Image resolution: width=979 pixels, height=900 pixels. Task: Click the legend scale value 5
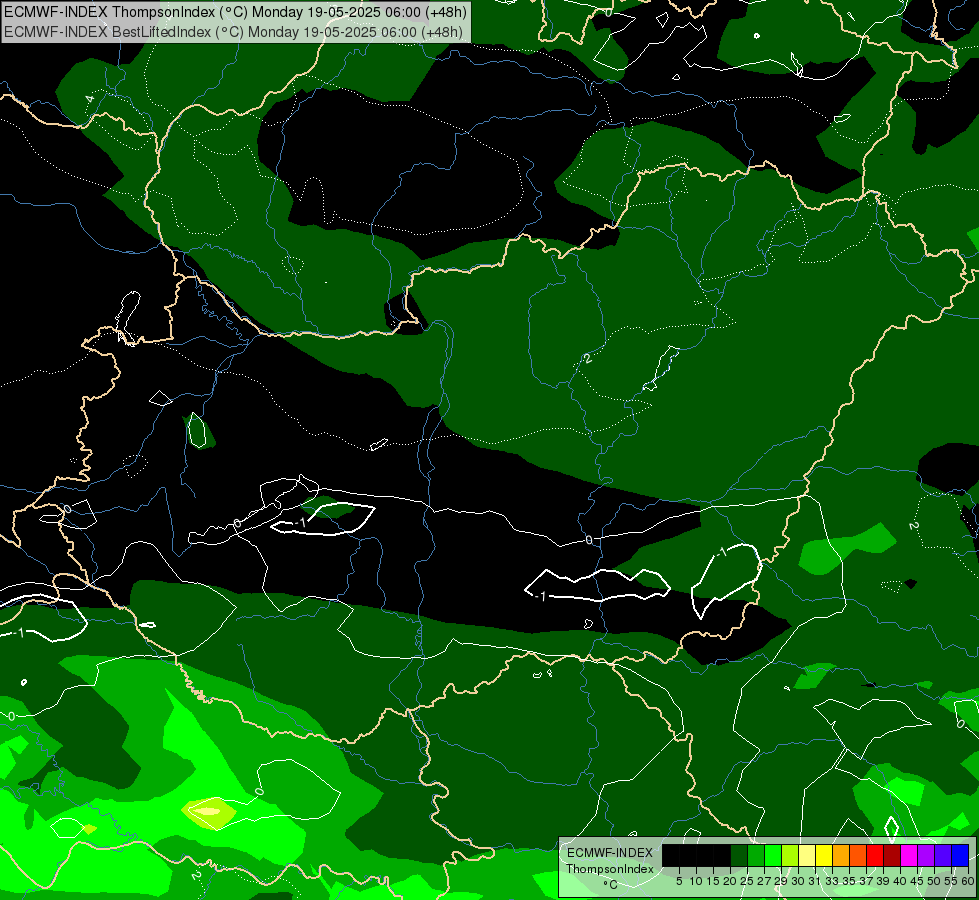point(679,881)
